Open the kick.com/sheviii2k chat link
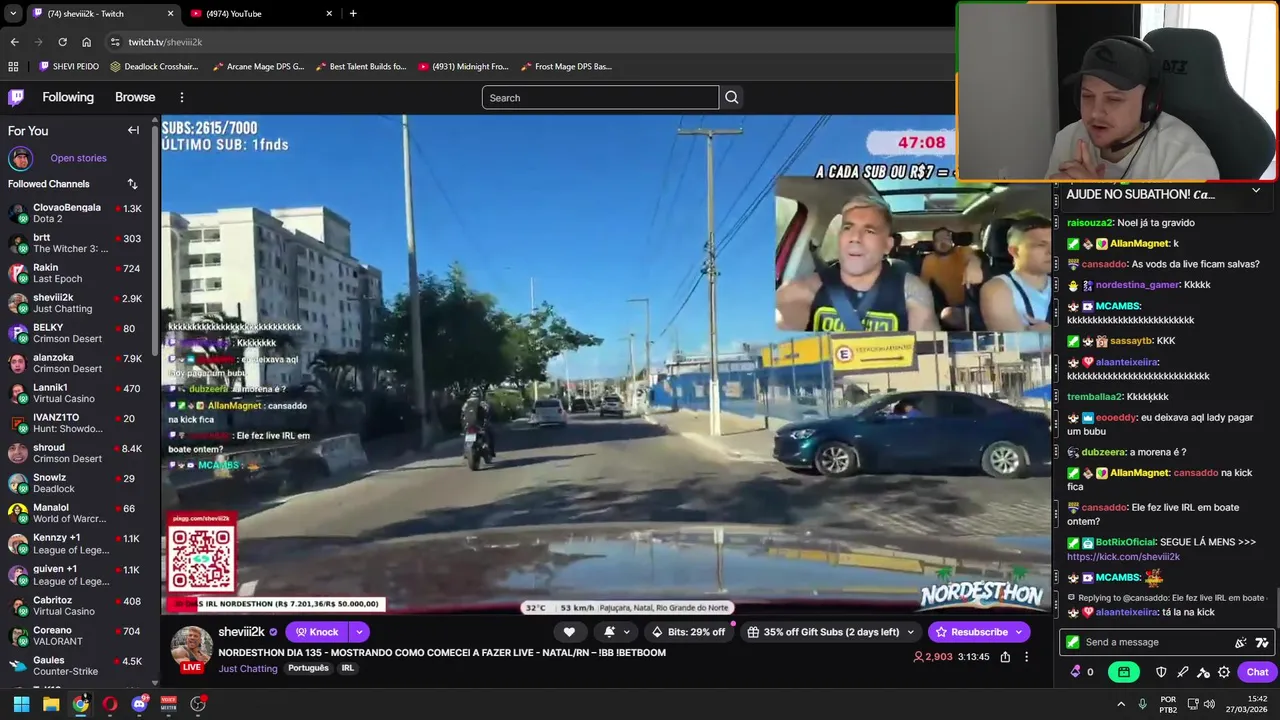Image resolution: width=1280 pixels, height=720 pixels. point(1123,556)
